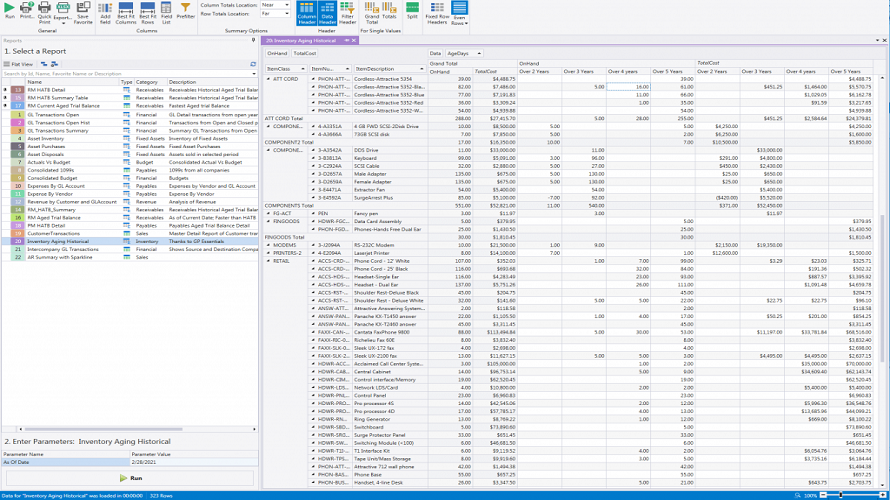
Task: Pin the Reports panel
Action: pyautogui.click(x=253, y=40)
